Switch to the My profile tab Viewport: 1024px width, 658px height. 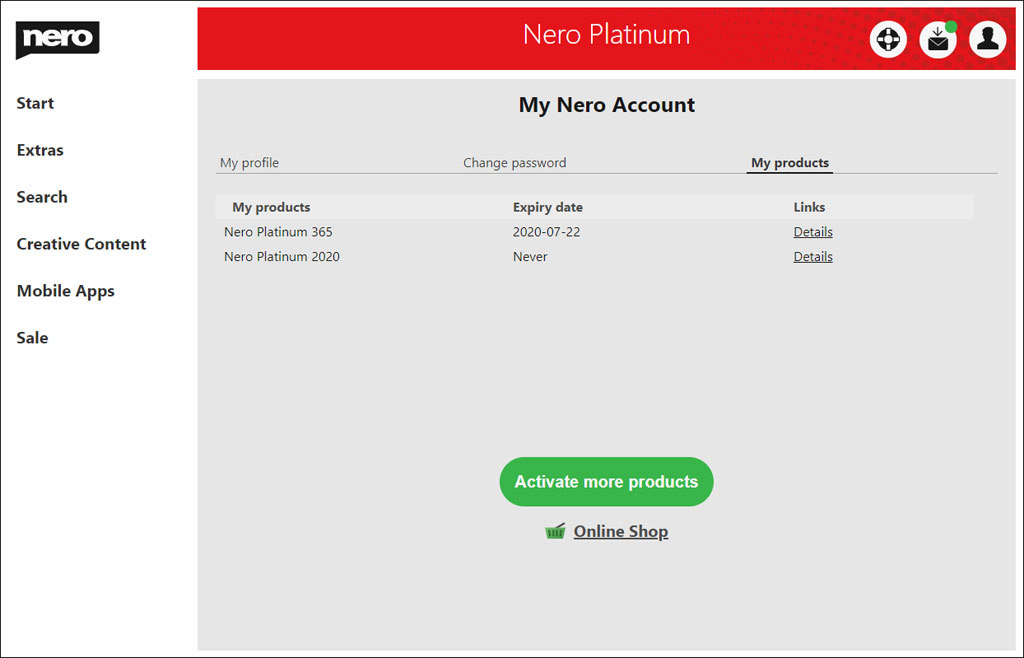[x=250, y=162]
